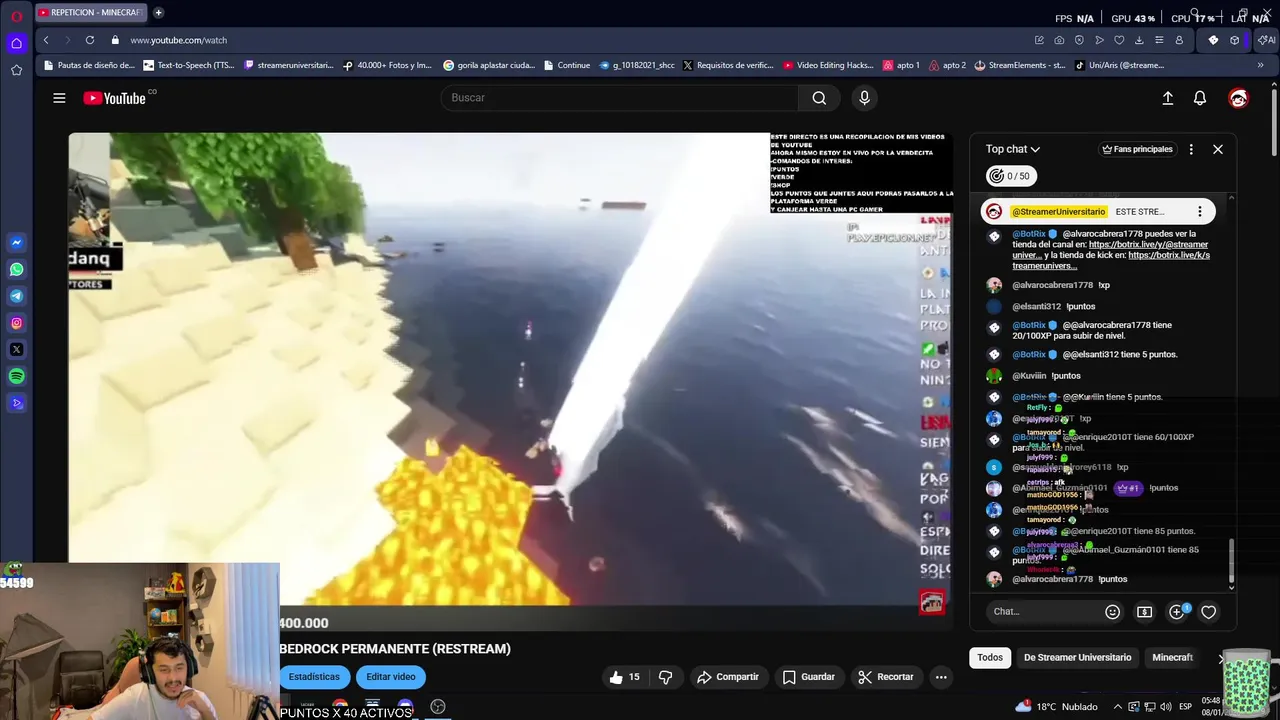Image resolution: width=1280 pixels, height=720 pixels.
Task: Open Opera sidebar home button
Action: coord(16,43)
